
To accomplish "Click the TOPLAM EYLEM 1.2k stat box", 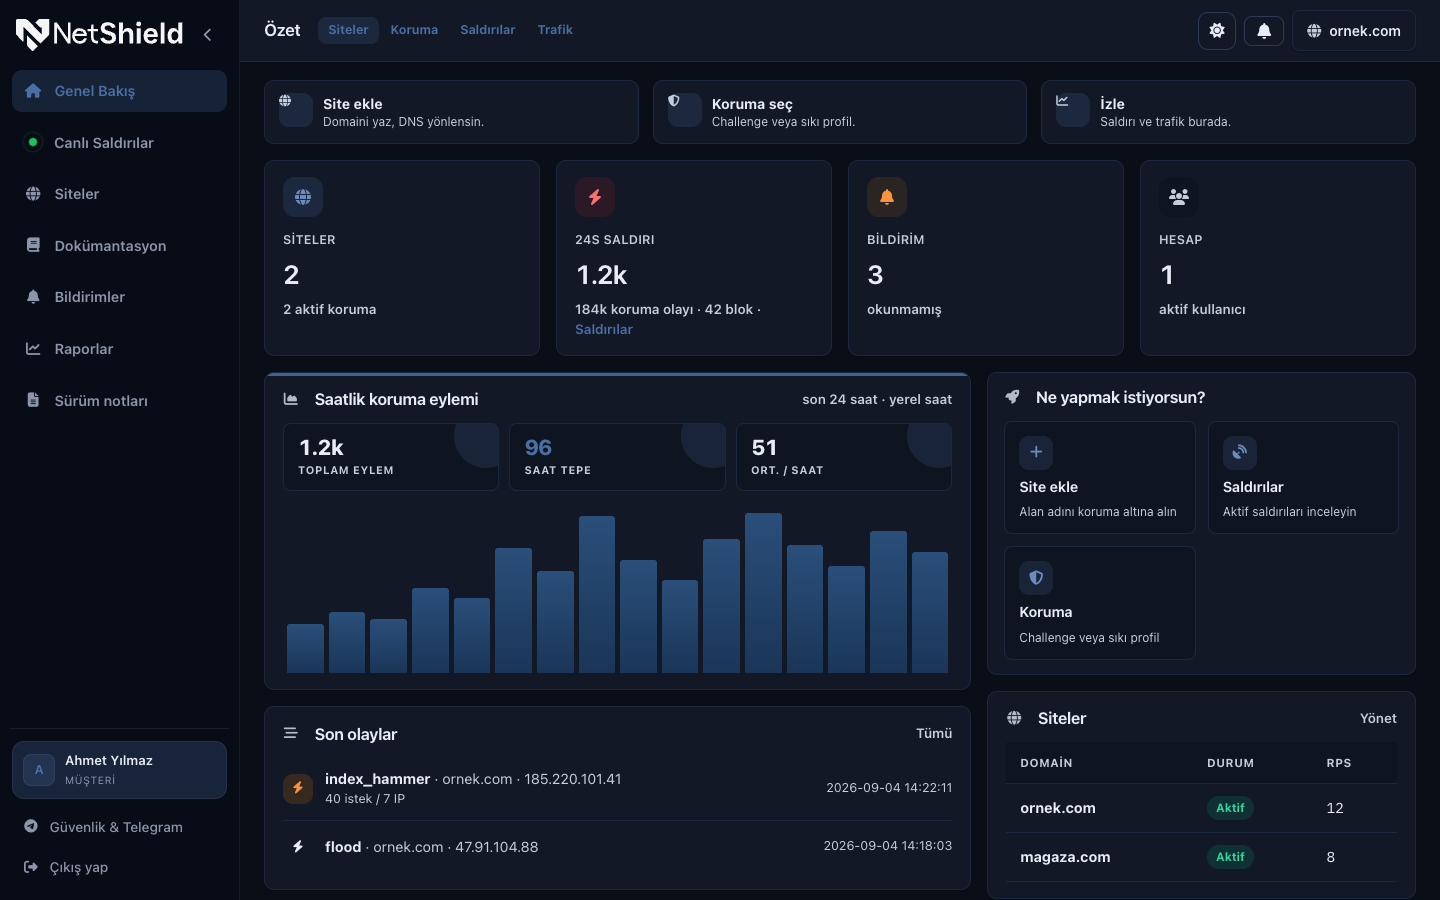I will click(x=391, y=457).
